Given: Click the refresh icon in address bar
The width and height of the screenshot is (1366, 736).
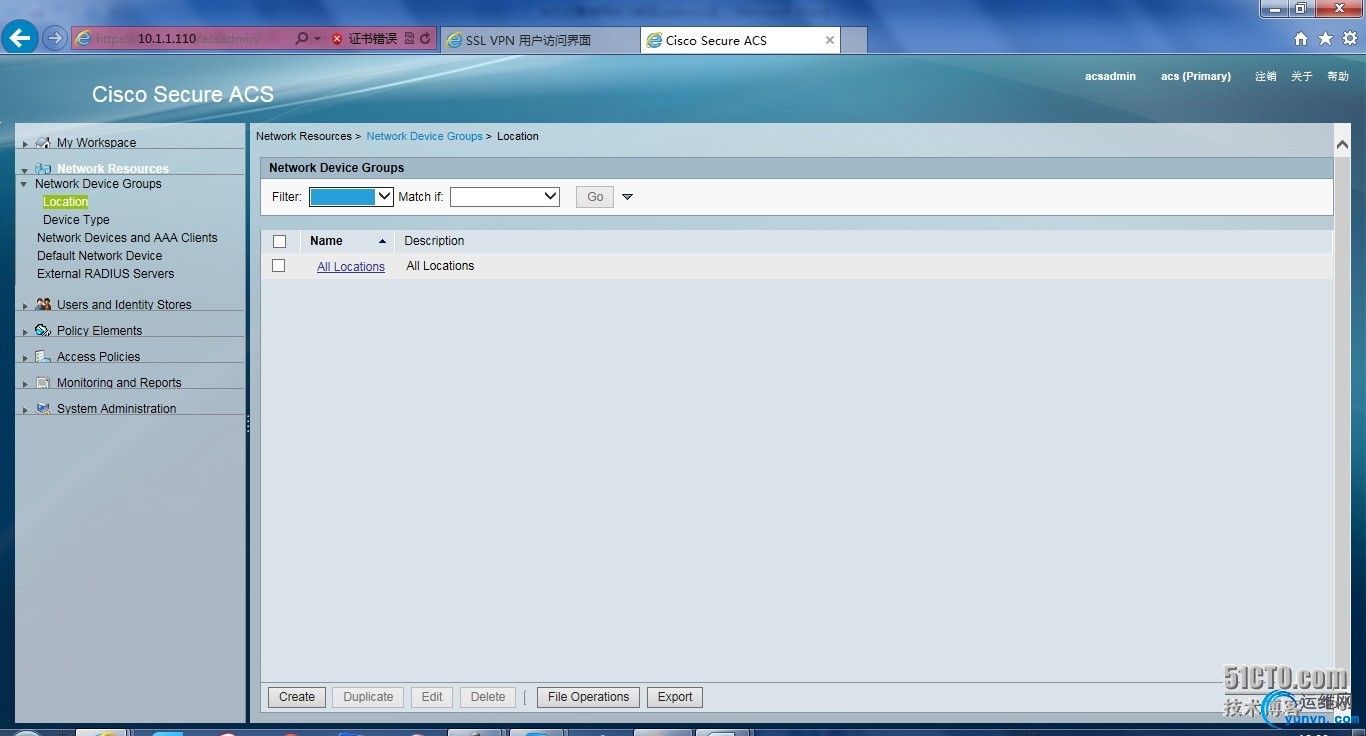Looking at the screenshot, I should tap(426, 39).
